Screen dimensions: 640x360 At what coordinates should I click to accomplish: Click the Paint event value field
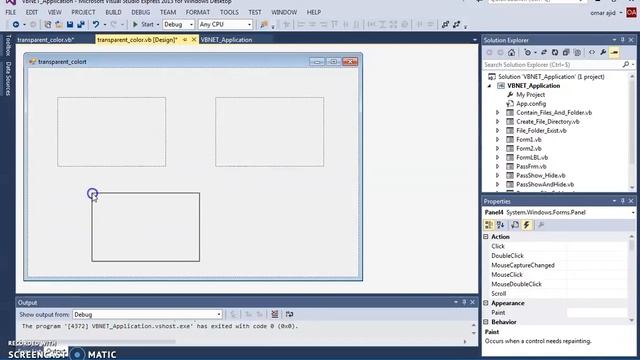pyautogui.click(x=597, y=313)
